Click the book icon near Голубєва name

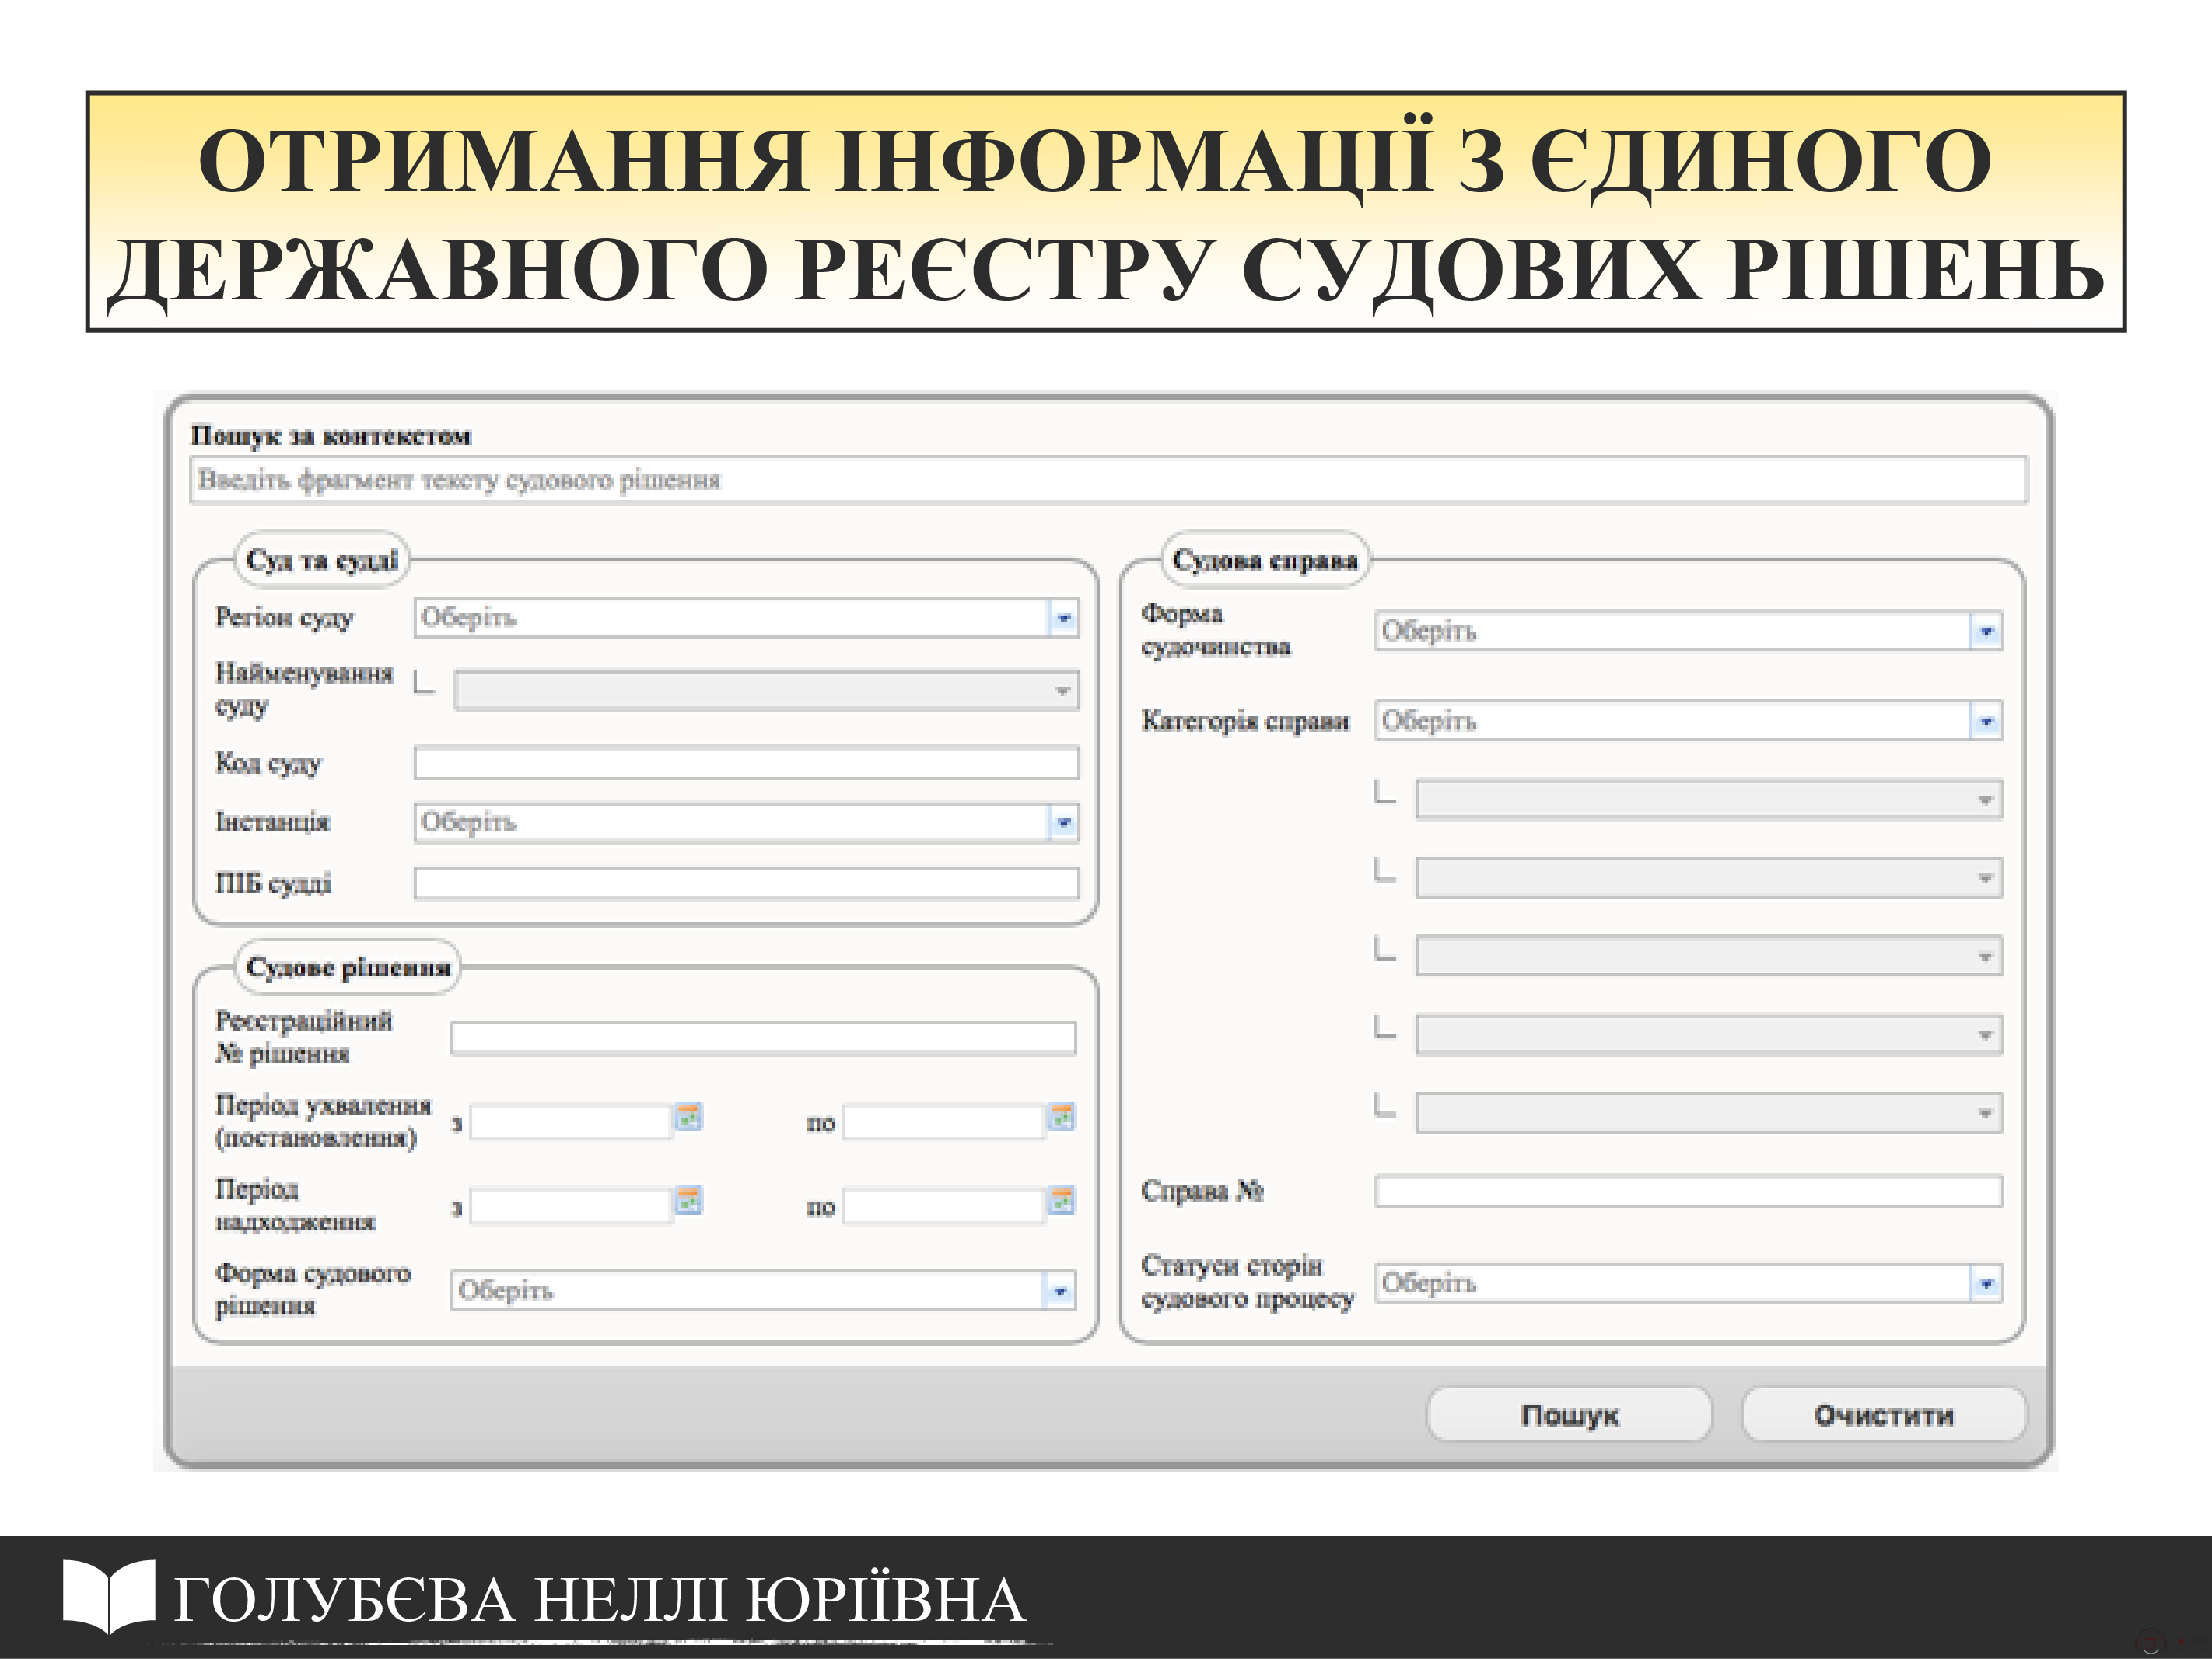109,1595
